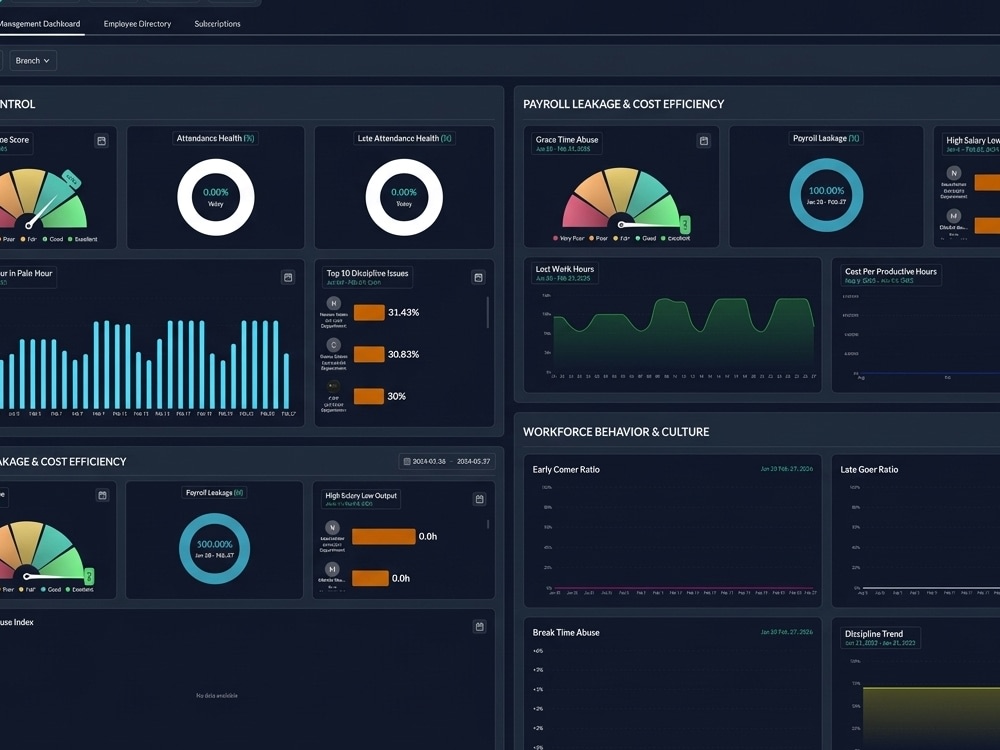Pick the 2024 date range in Cost Efficiency header
The width and height of the screenshot is (1000, 750).
pyautogui.click(x=447, y=461)
